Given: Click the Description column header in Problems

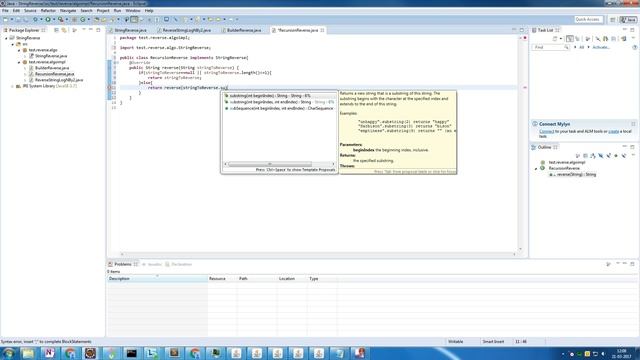Looking at the screenshot, I should pos(157,279).
